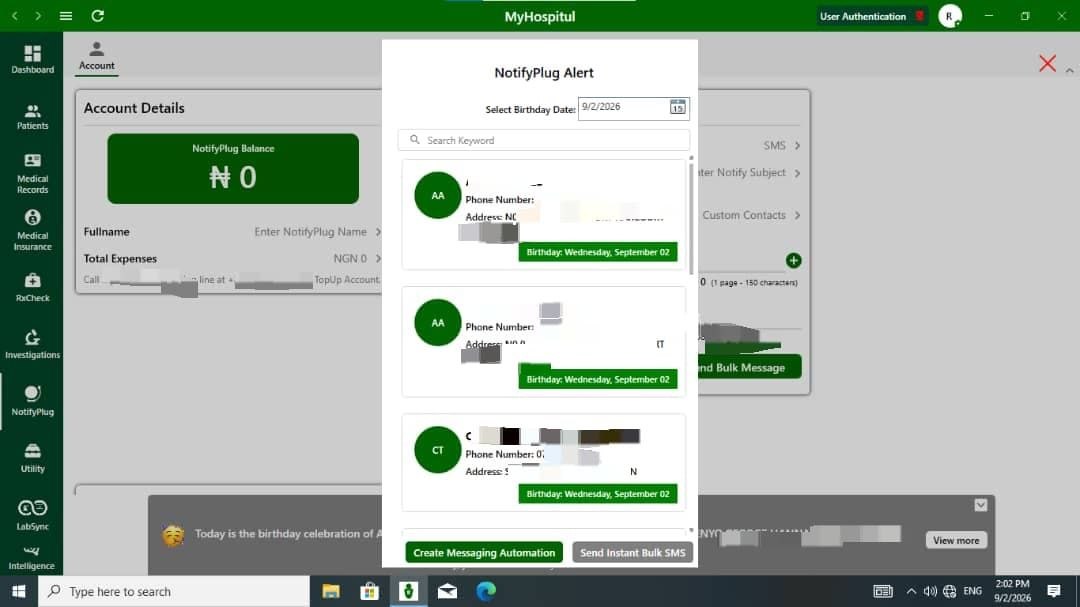Go to Patients in the sidebar
This screenshot has width=1080, height=607.
(x=32, y=116)
